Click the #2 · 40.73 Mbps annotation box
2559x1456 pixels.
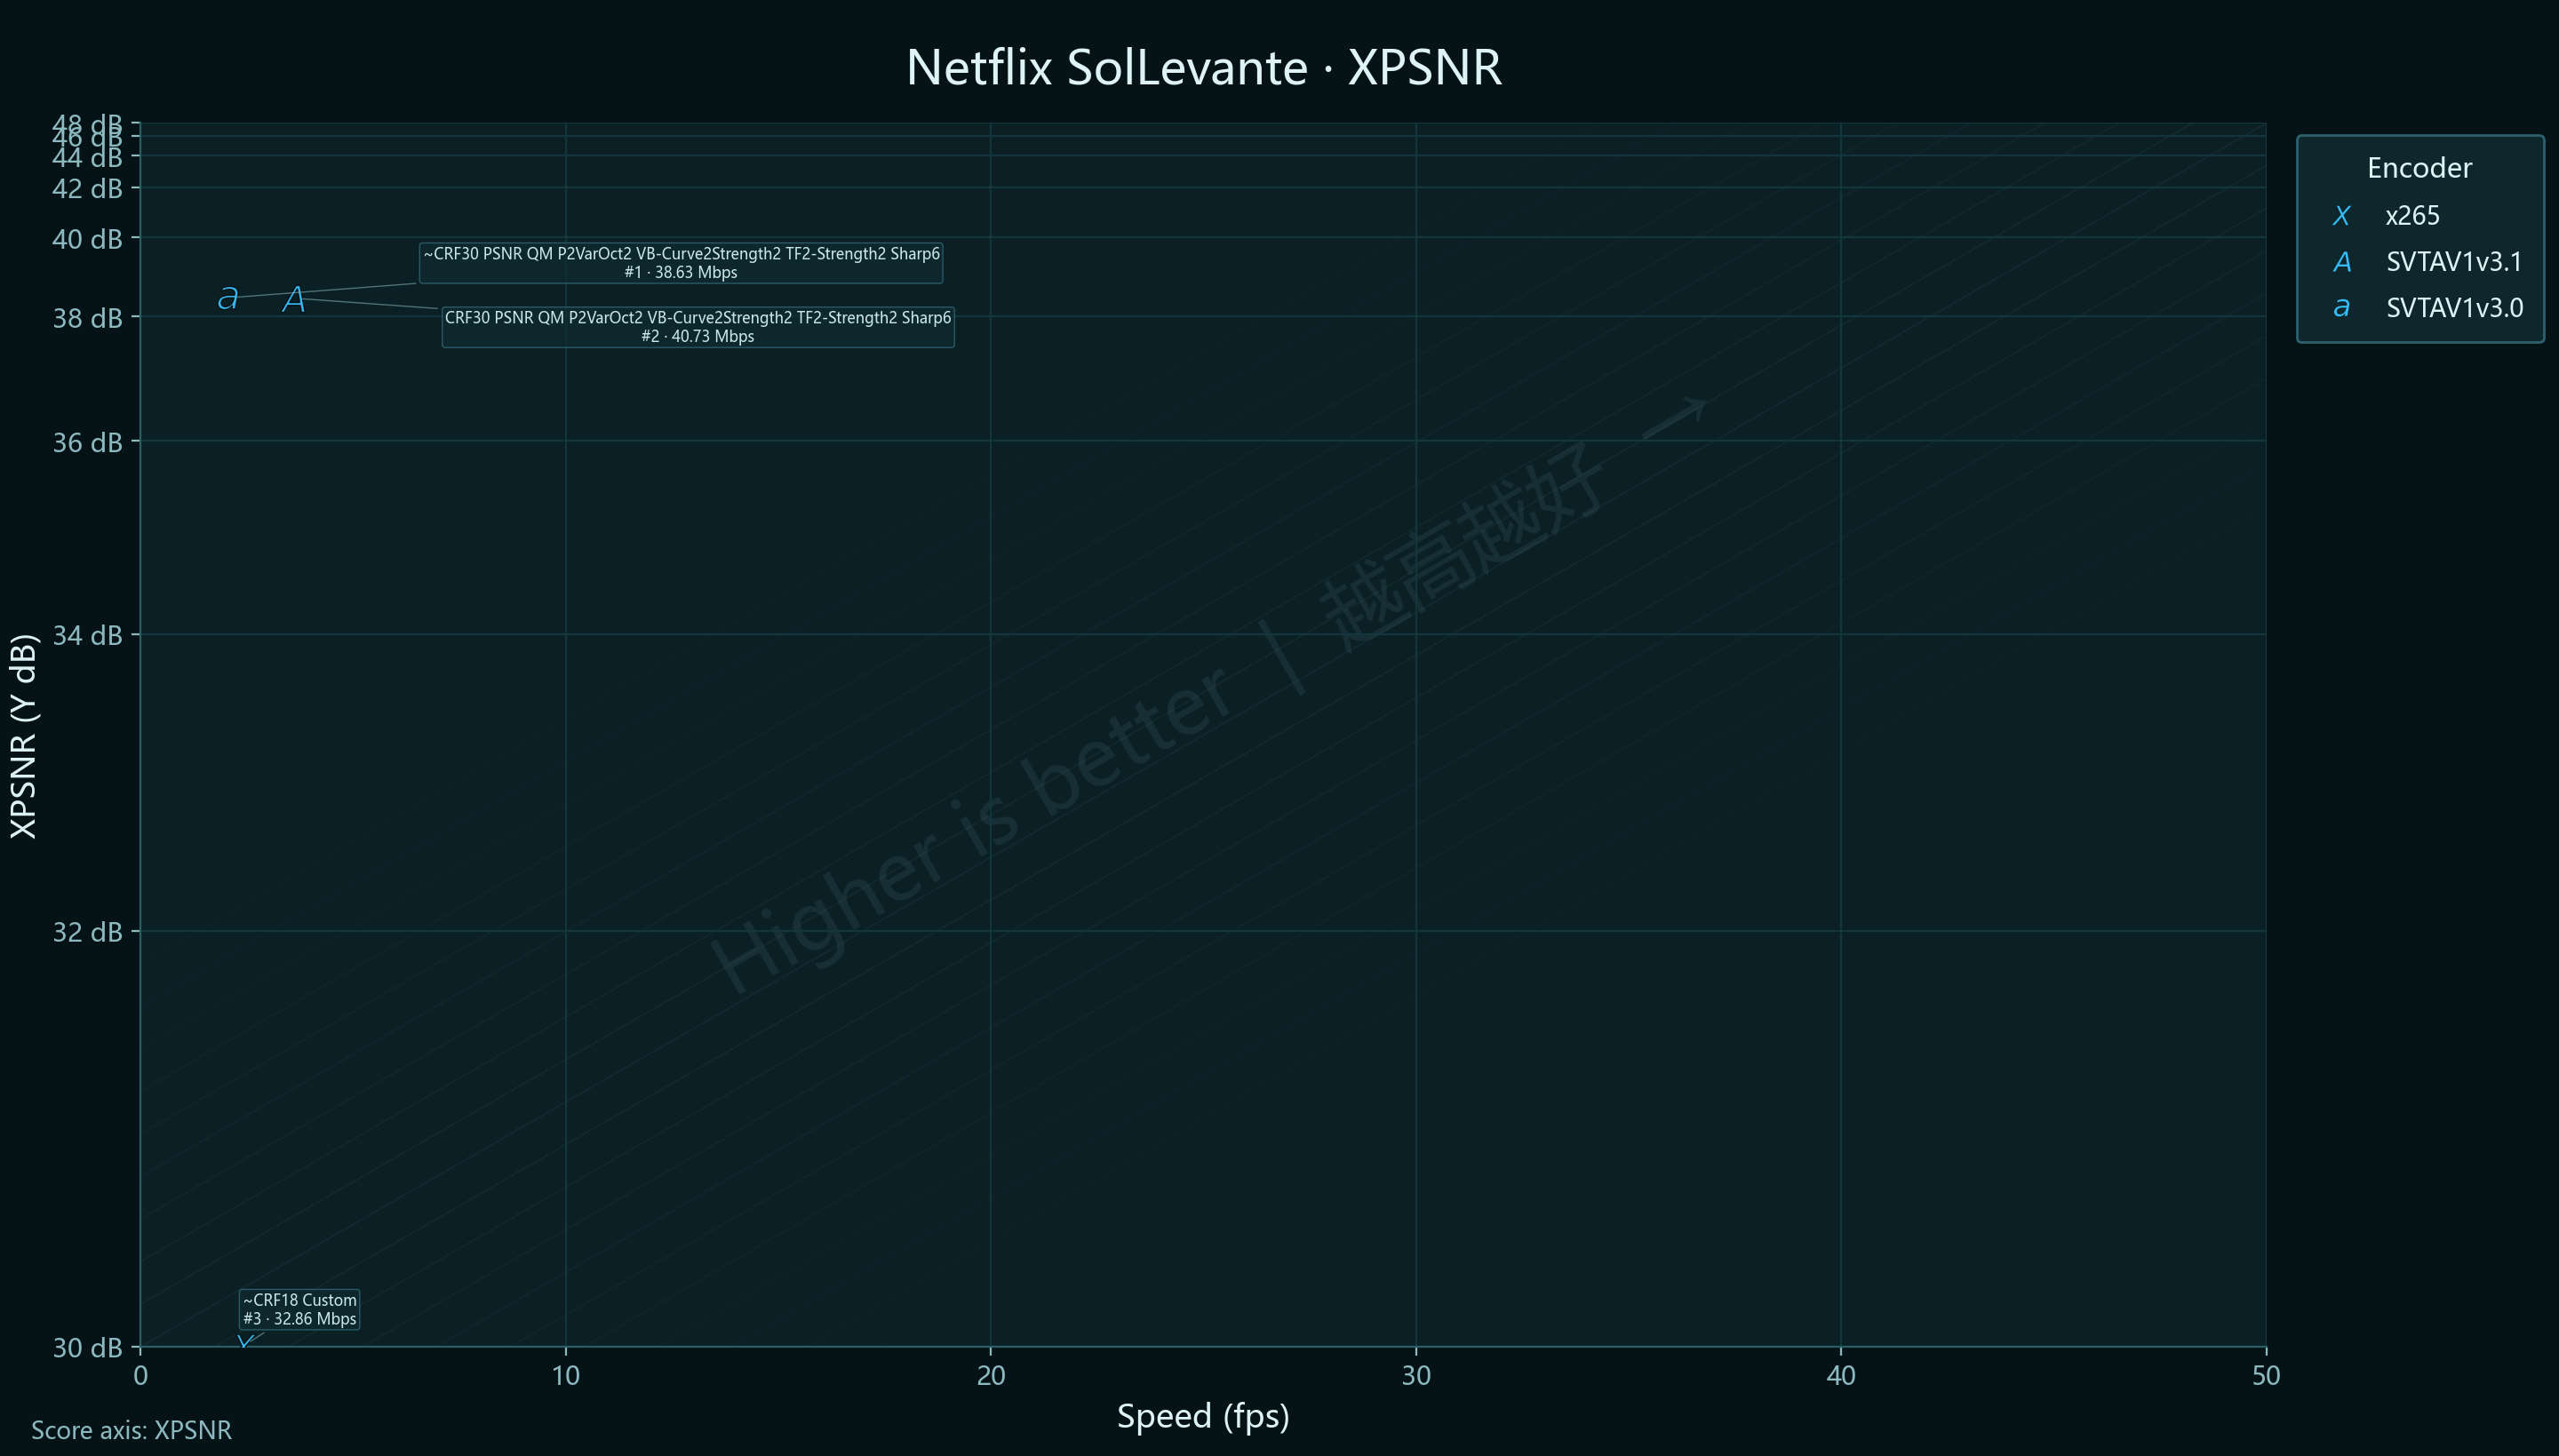click(x=698, y=327)
